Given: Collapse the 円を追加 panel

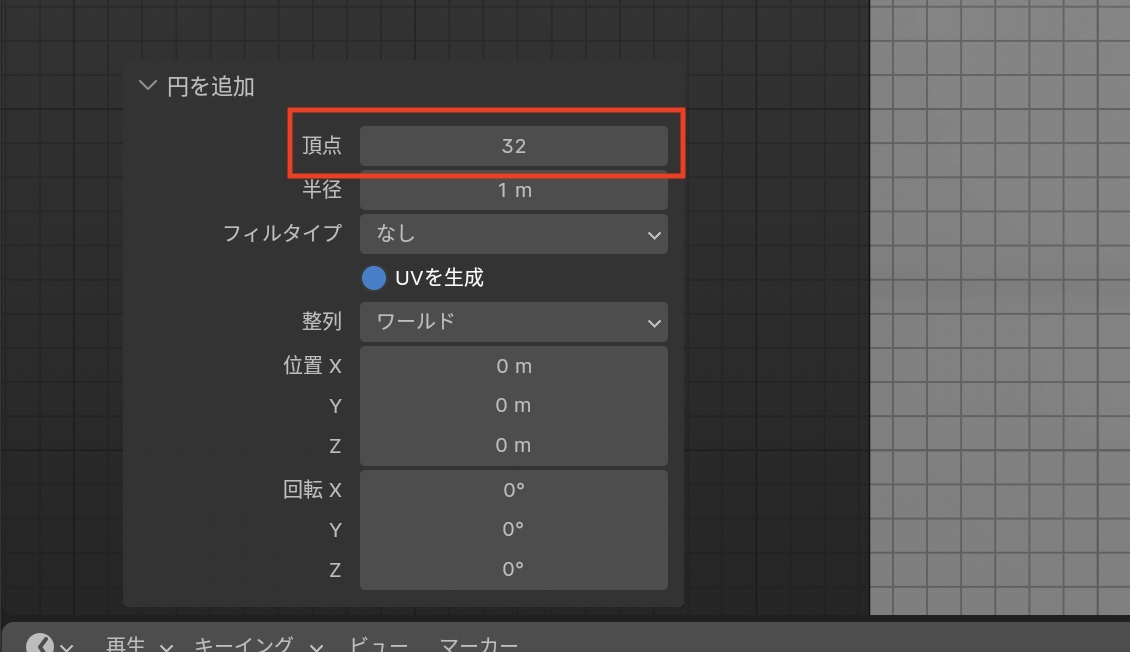Looking at the screenshot, I should (x=148, y=86).
